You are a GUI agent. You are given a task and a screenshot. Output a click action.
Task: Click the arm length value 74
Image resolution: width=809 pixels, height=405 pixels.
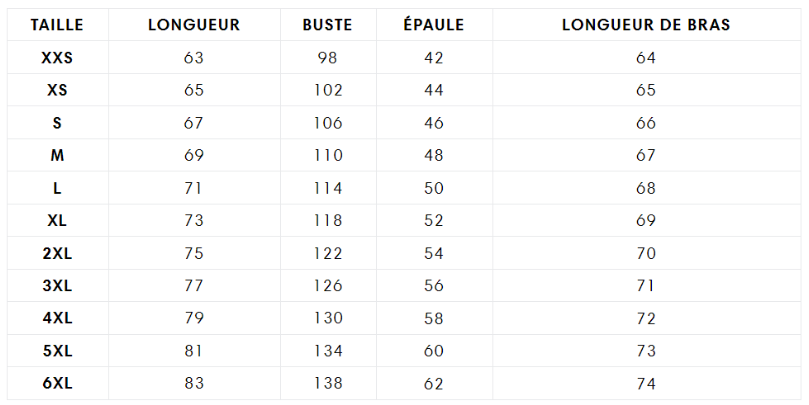646,383
